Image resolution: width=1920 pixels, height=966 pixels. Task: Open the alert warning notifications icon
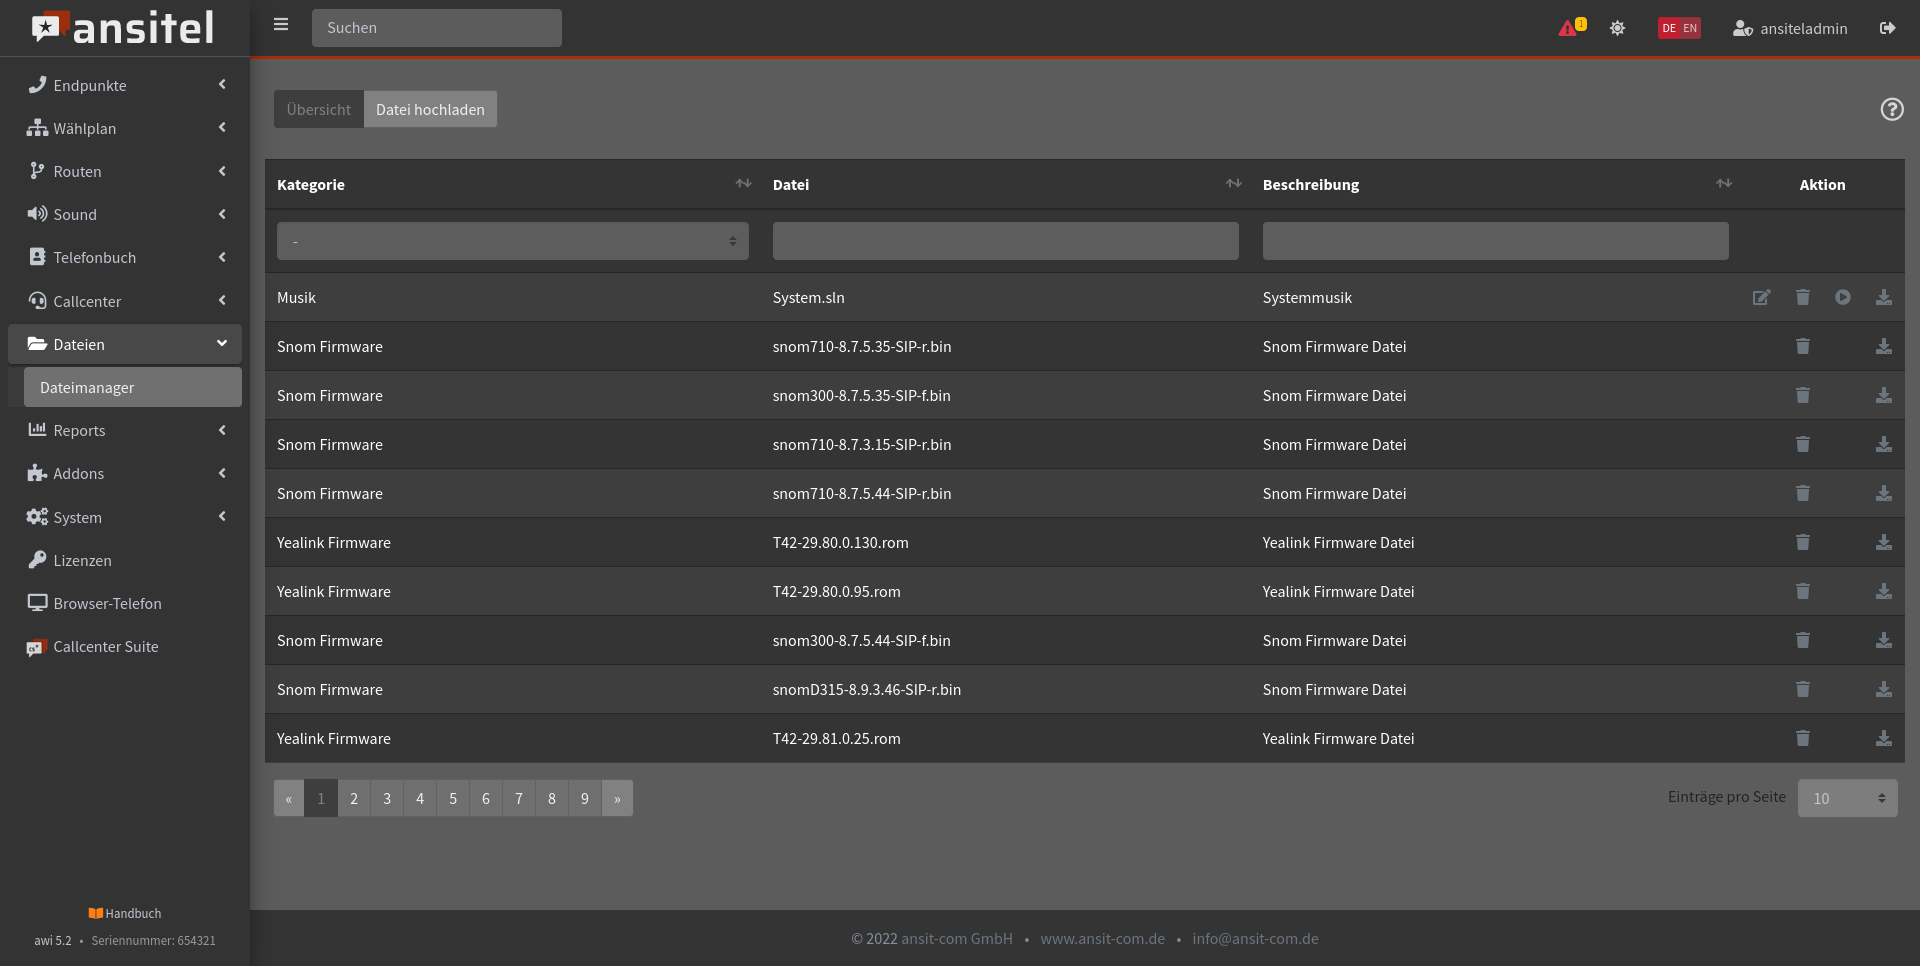tap(1570, 28)
